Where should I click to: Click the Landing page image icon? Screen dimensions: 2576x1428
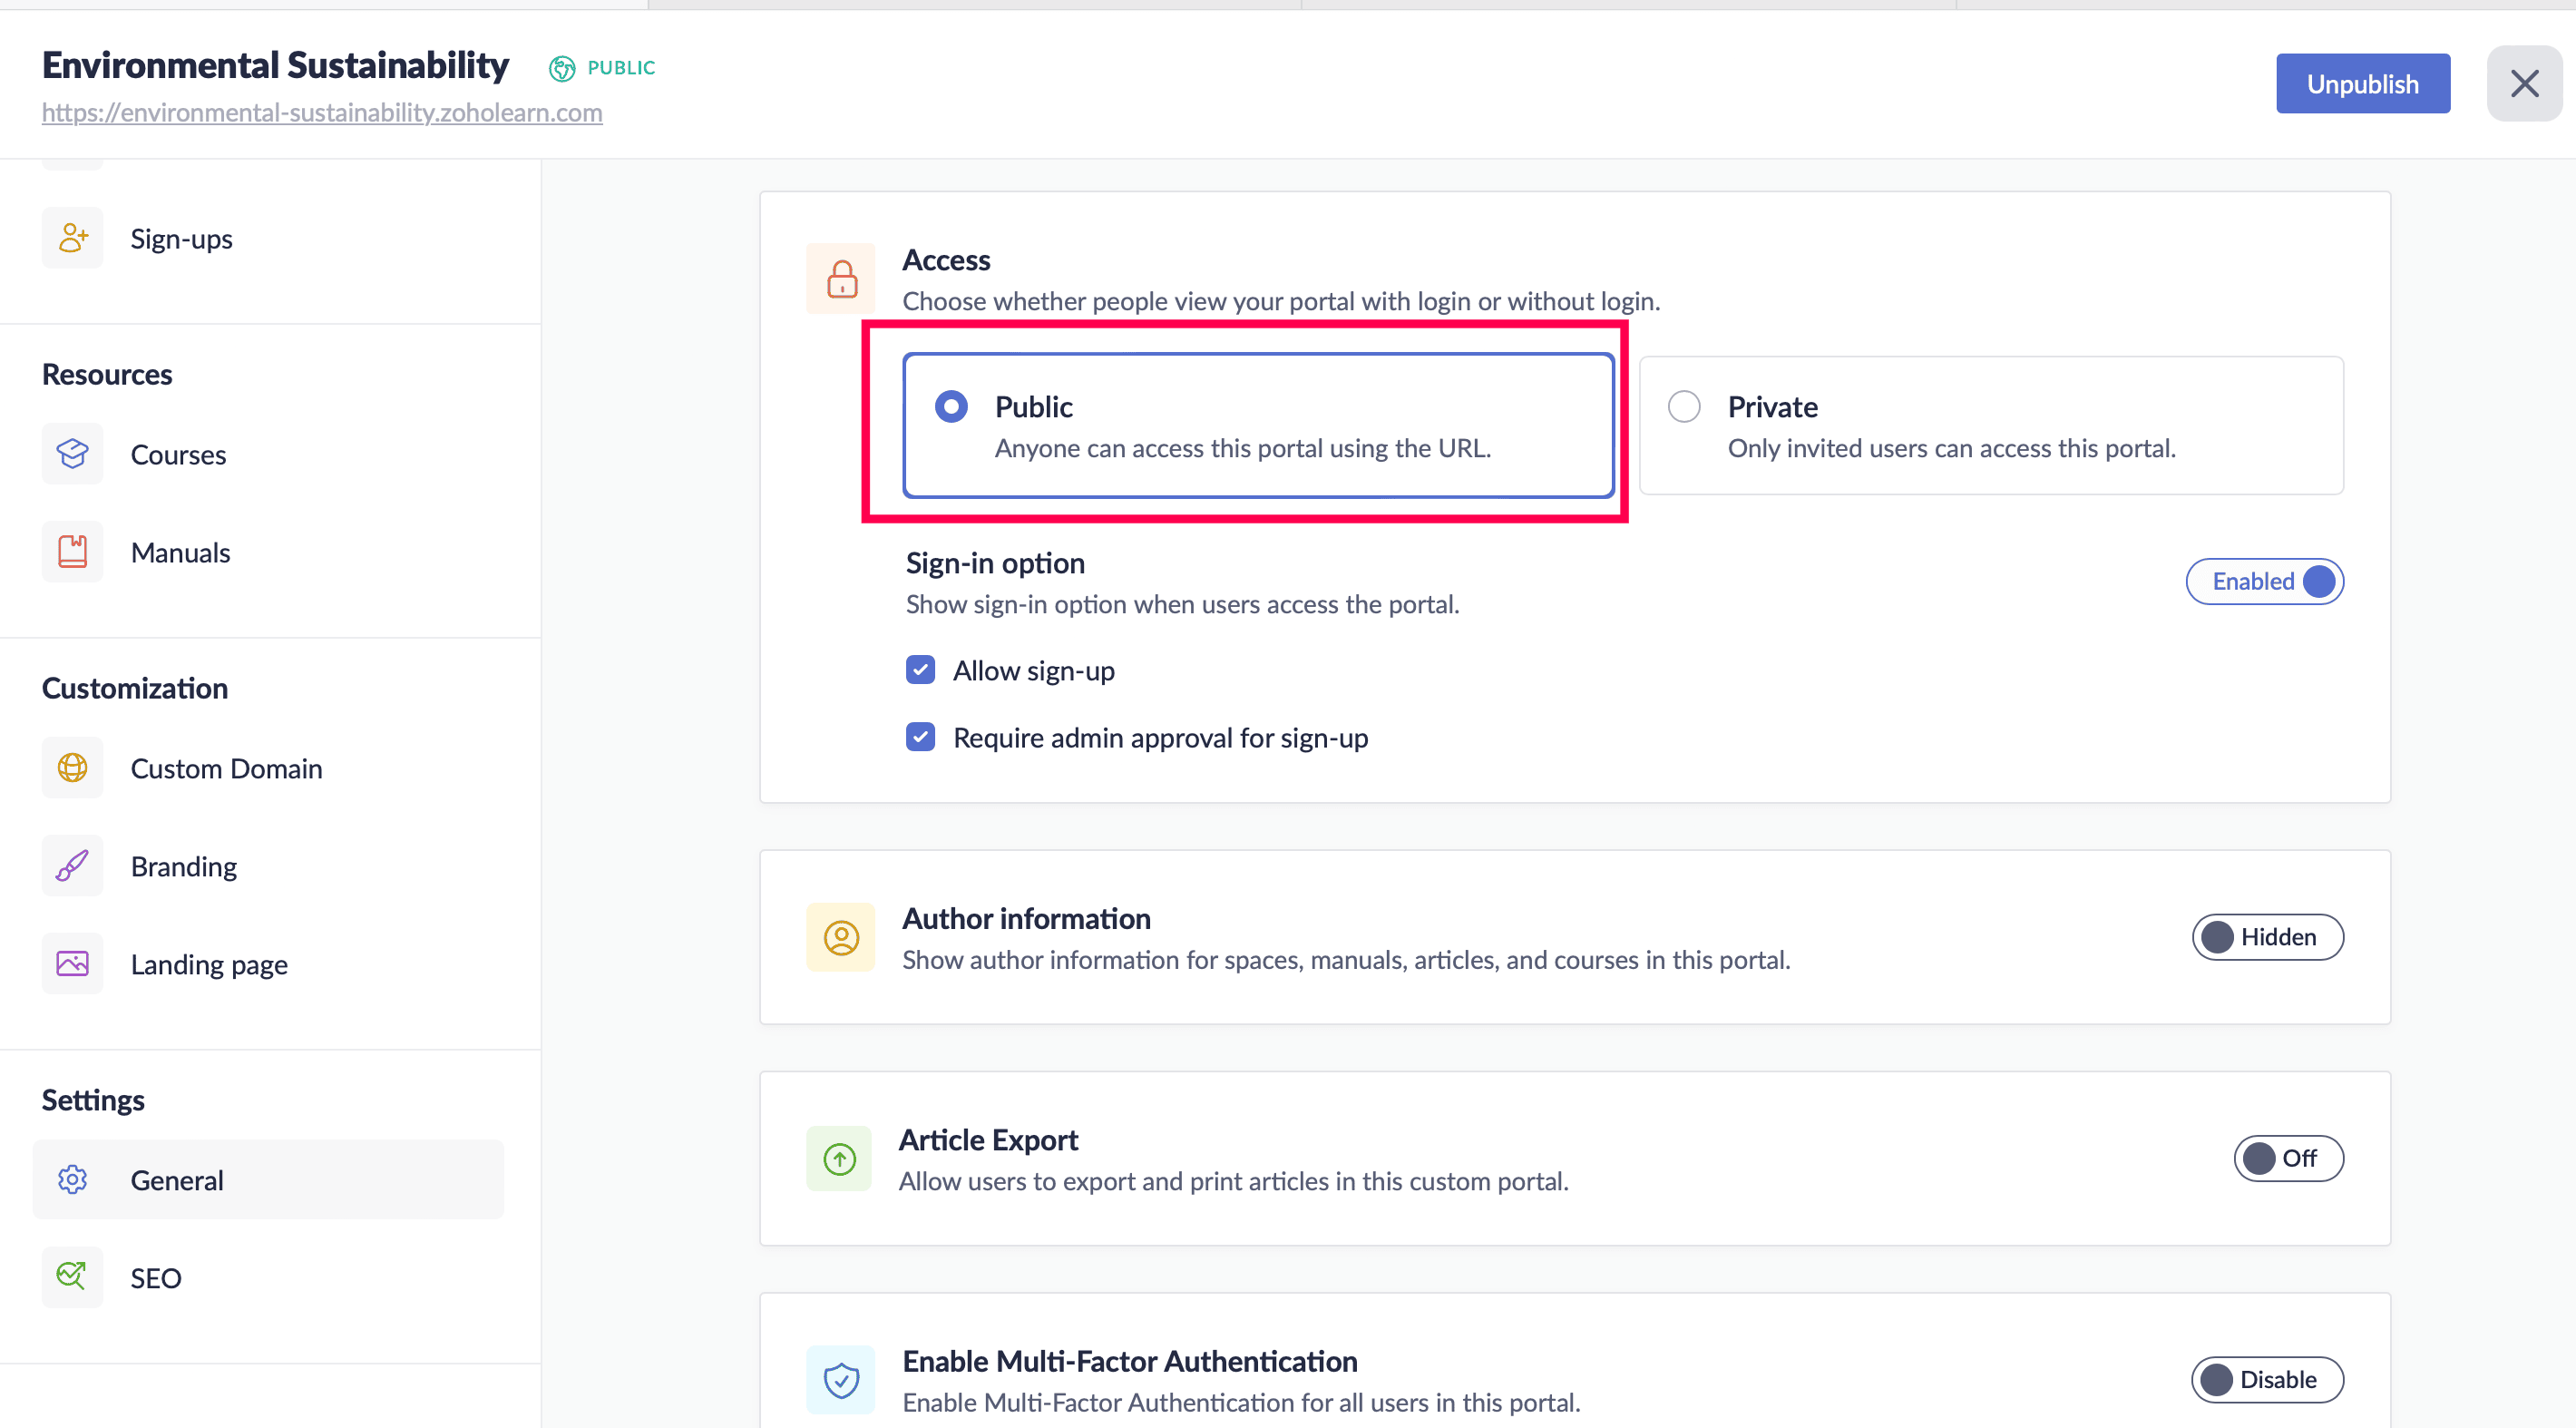pyautogui.click(x=72, y=964)
